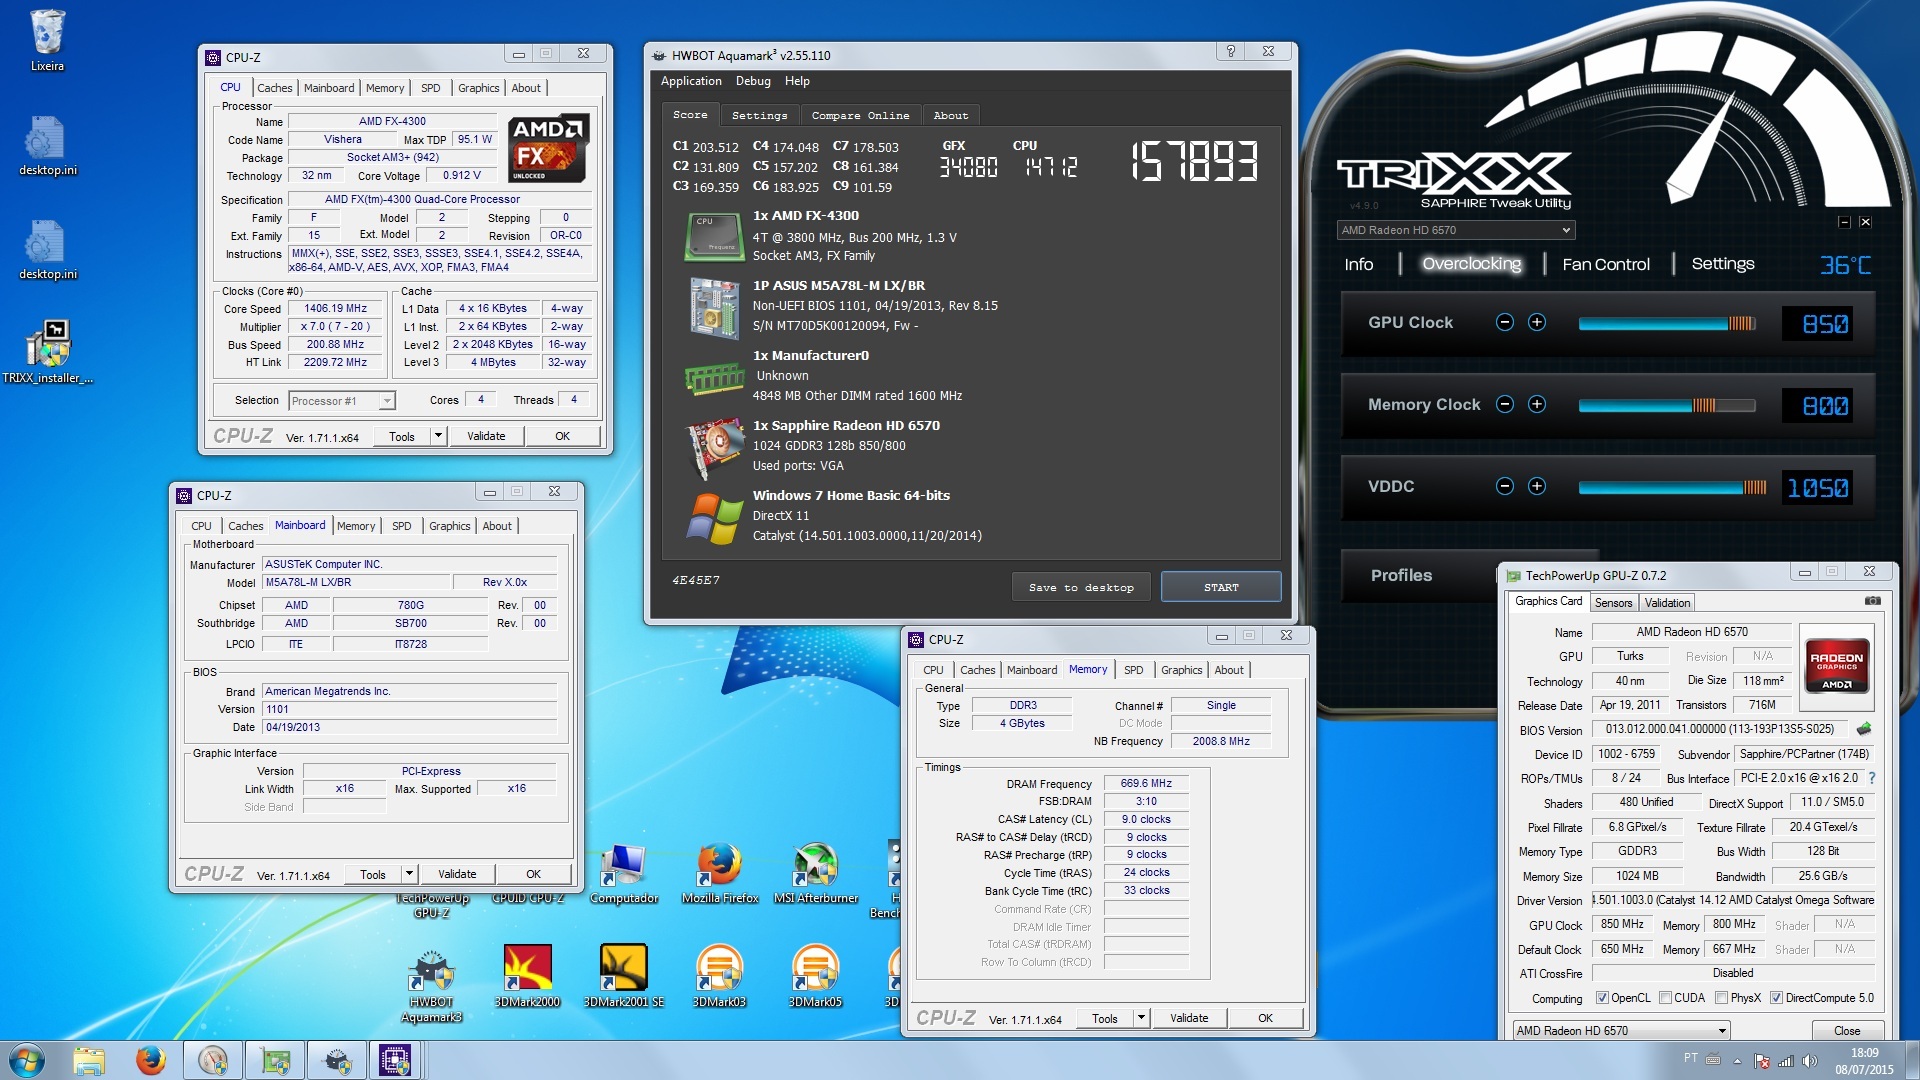Open Graphics tab in CPU-Z Mainboard window
Image resolution: width=1920 pixels, height=1080 pixels.
[x=449, y=526]
